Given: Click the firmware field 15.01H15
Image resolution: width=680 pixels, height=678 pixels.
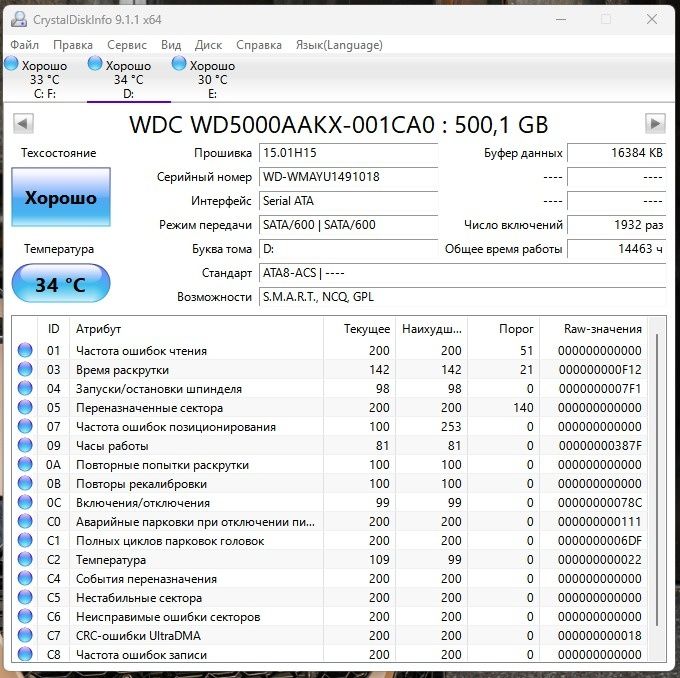Looking at the screenshot, I should [348, 153].
